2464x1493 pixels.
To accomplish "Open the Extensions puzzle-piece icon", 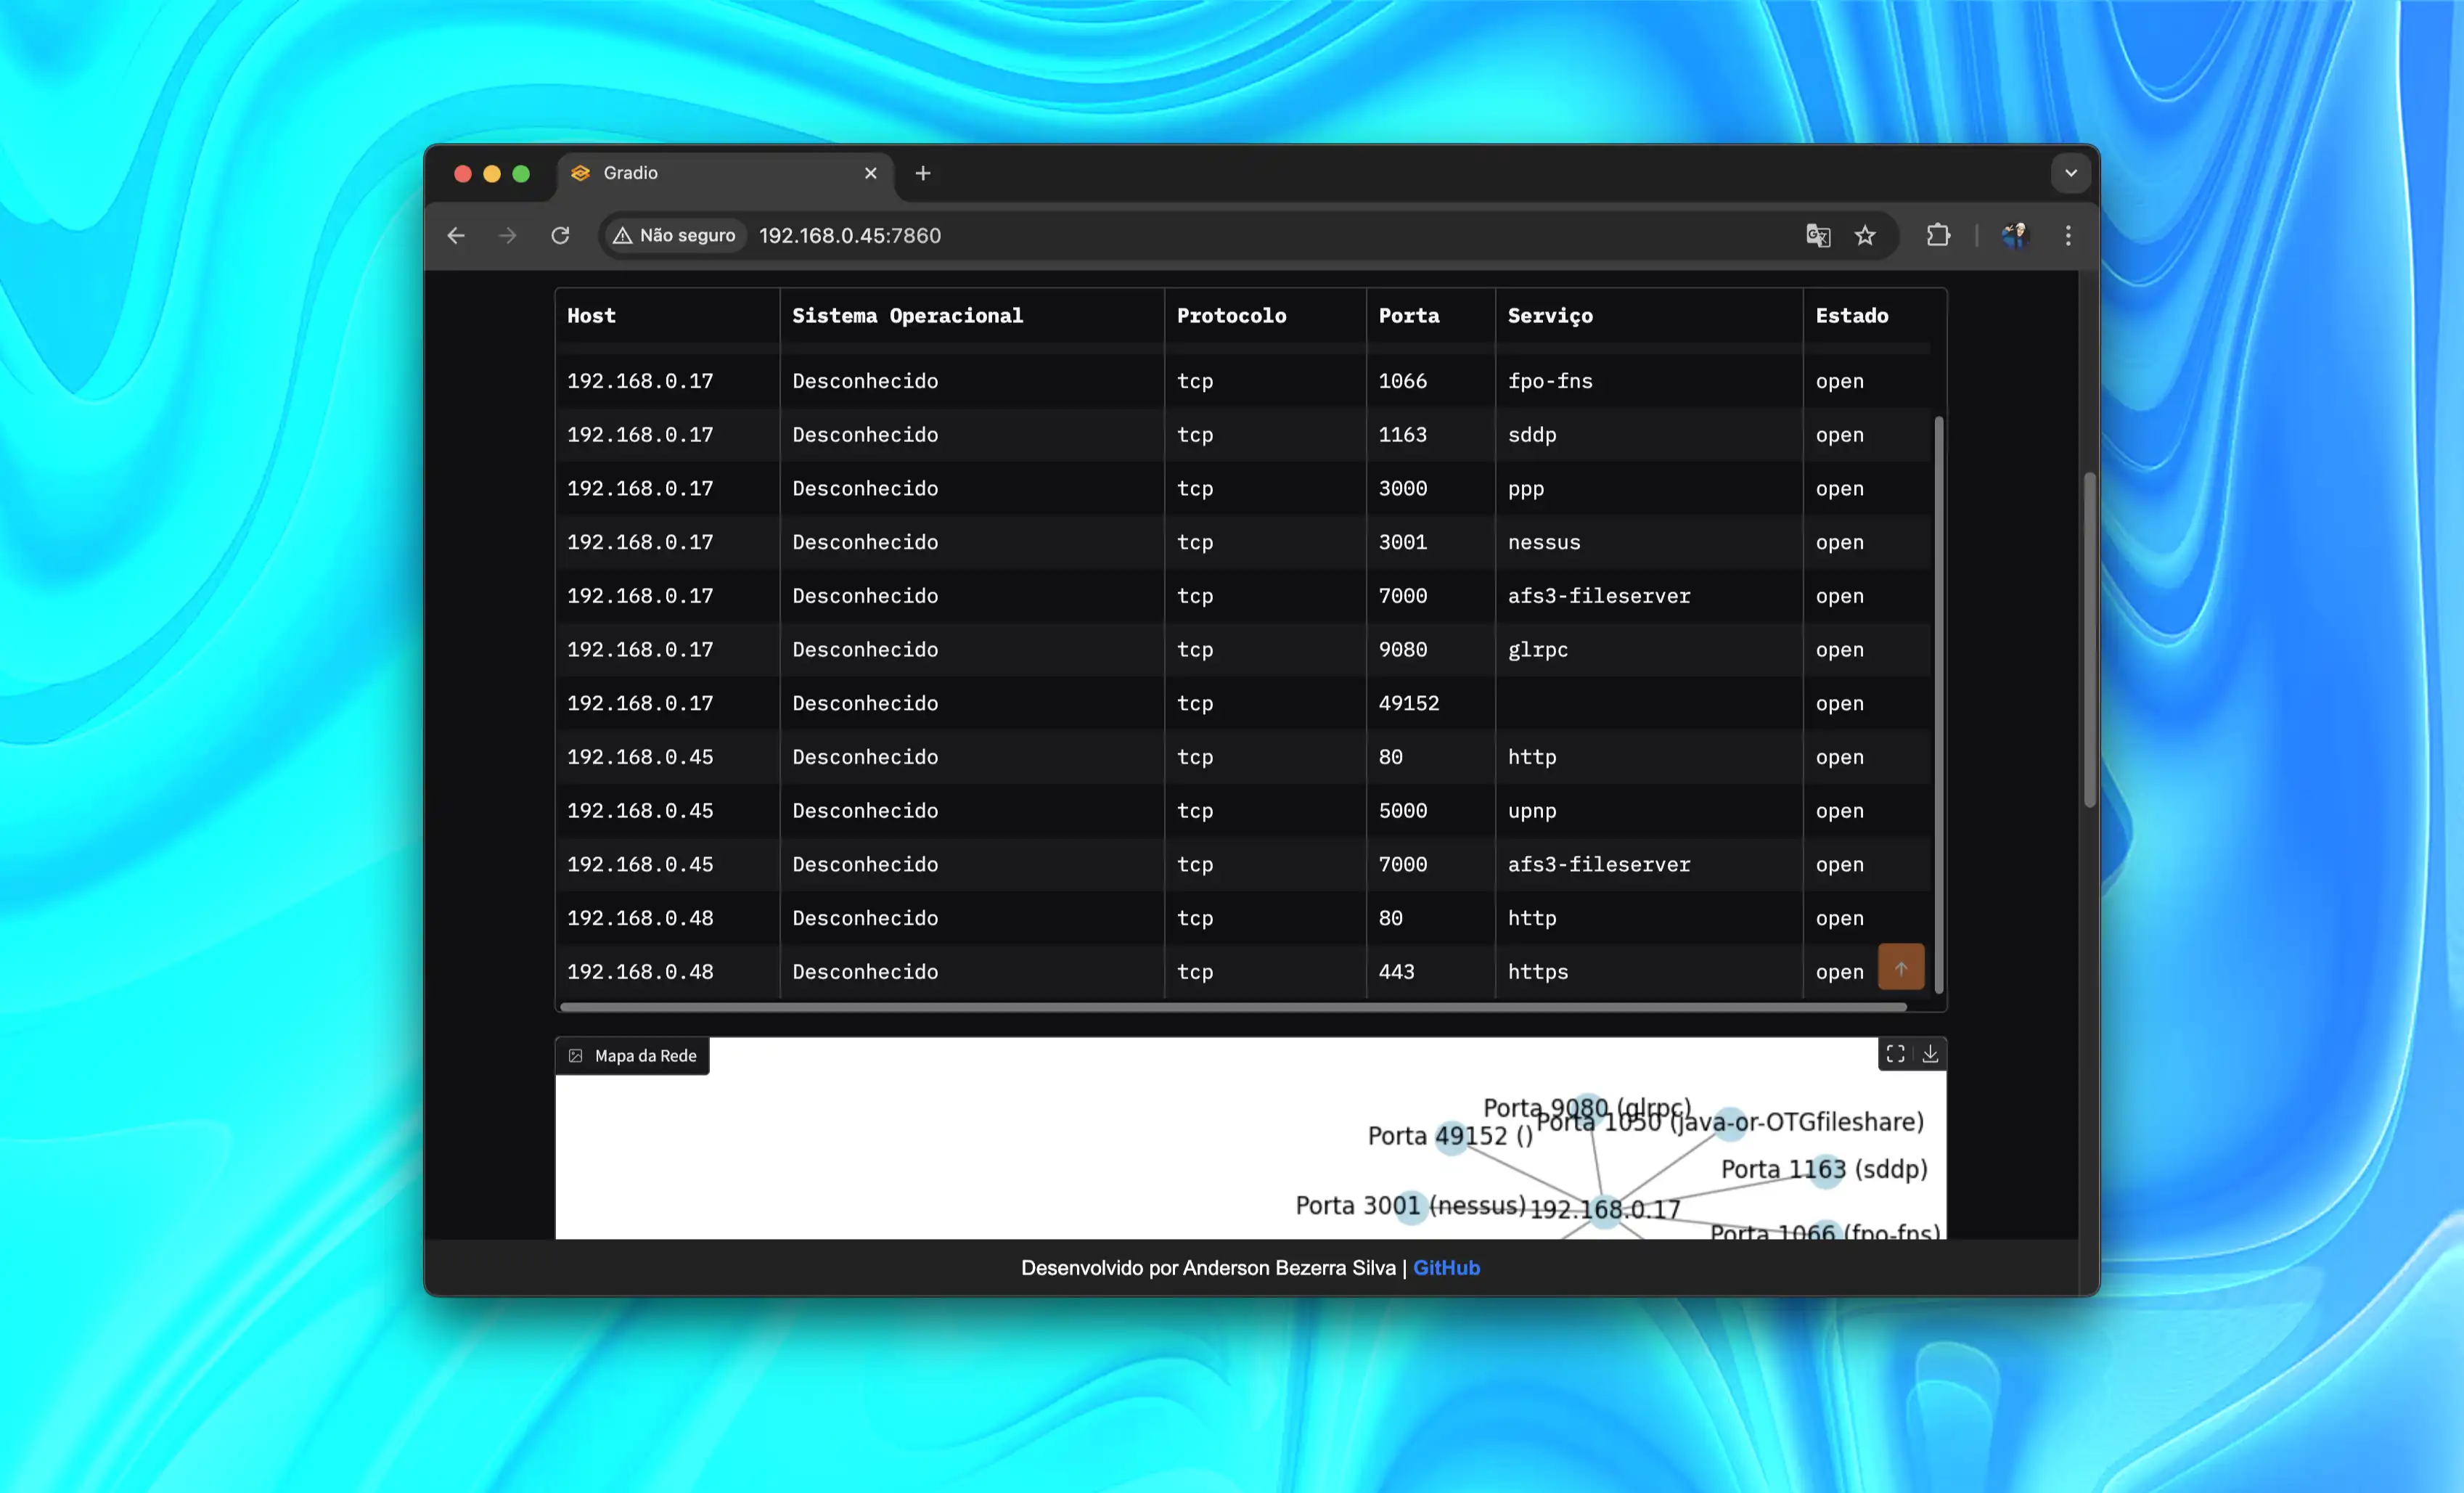I will 1938,236.
